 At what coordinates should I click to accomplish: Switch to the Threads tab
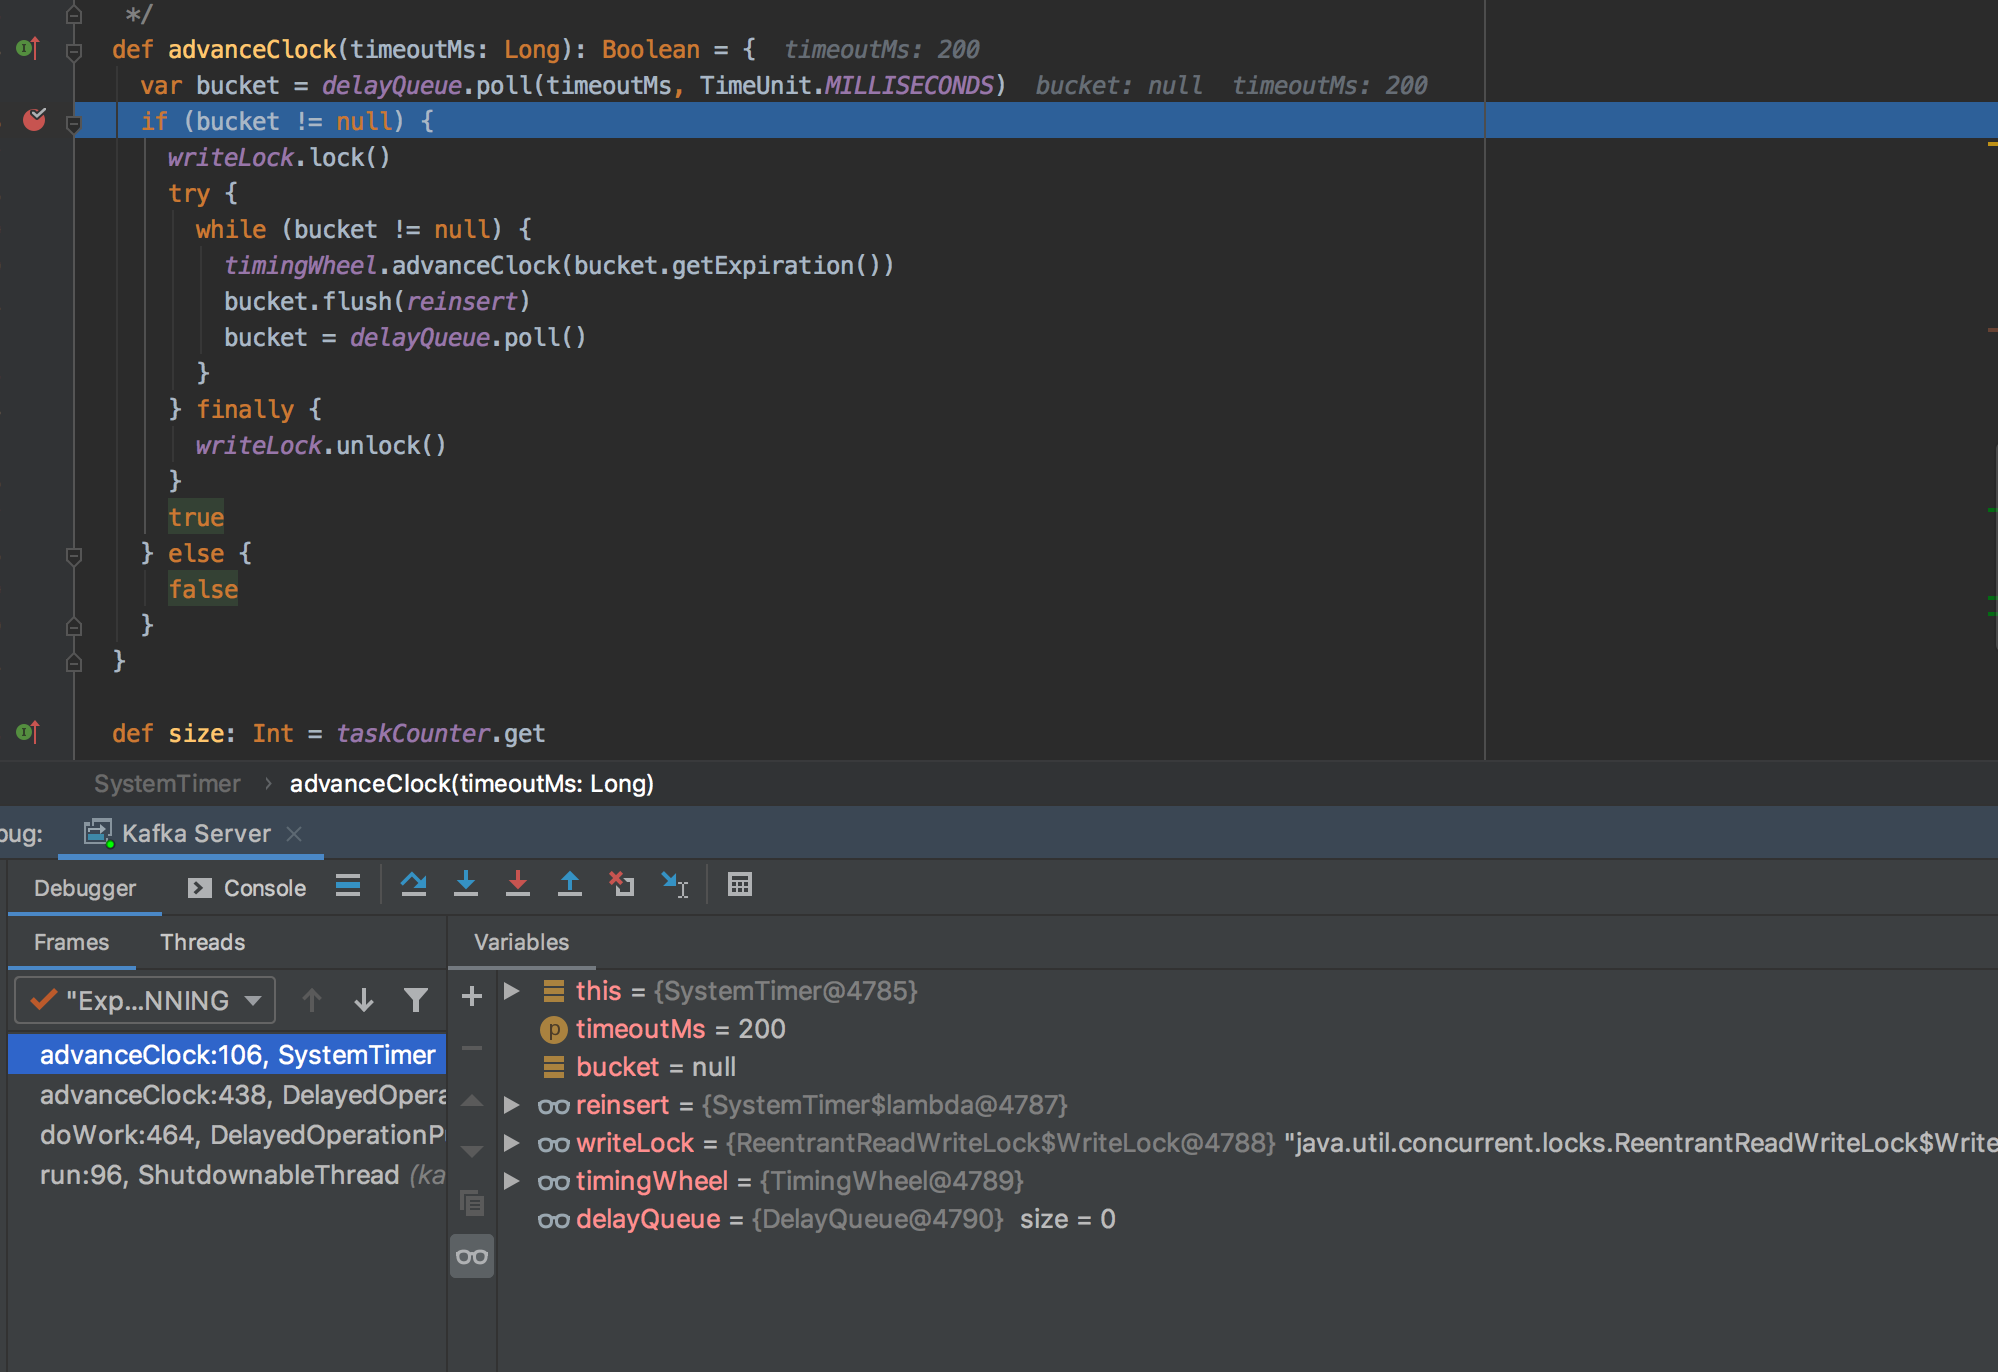pyautogui.click(x=202, y=942)
